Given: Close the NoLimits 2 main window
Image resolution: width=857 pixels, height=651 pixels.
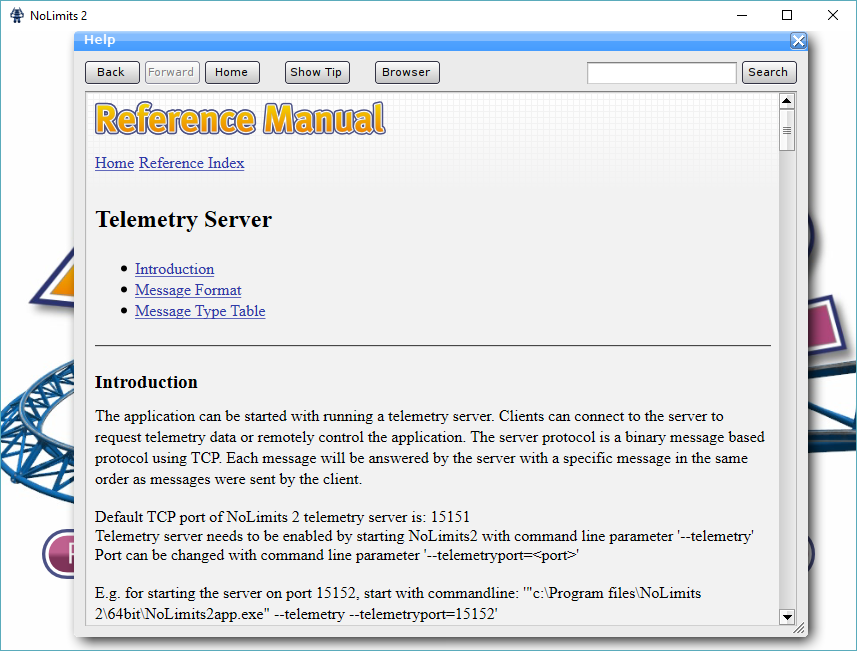Looking at the screenshot, I should (832, 15).
